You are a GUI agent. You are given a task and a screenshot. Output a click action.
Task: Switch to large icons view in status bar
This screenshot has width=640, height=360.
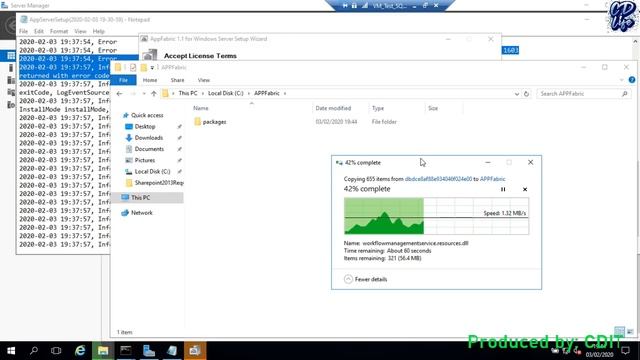click(630, 332)
